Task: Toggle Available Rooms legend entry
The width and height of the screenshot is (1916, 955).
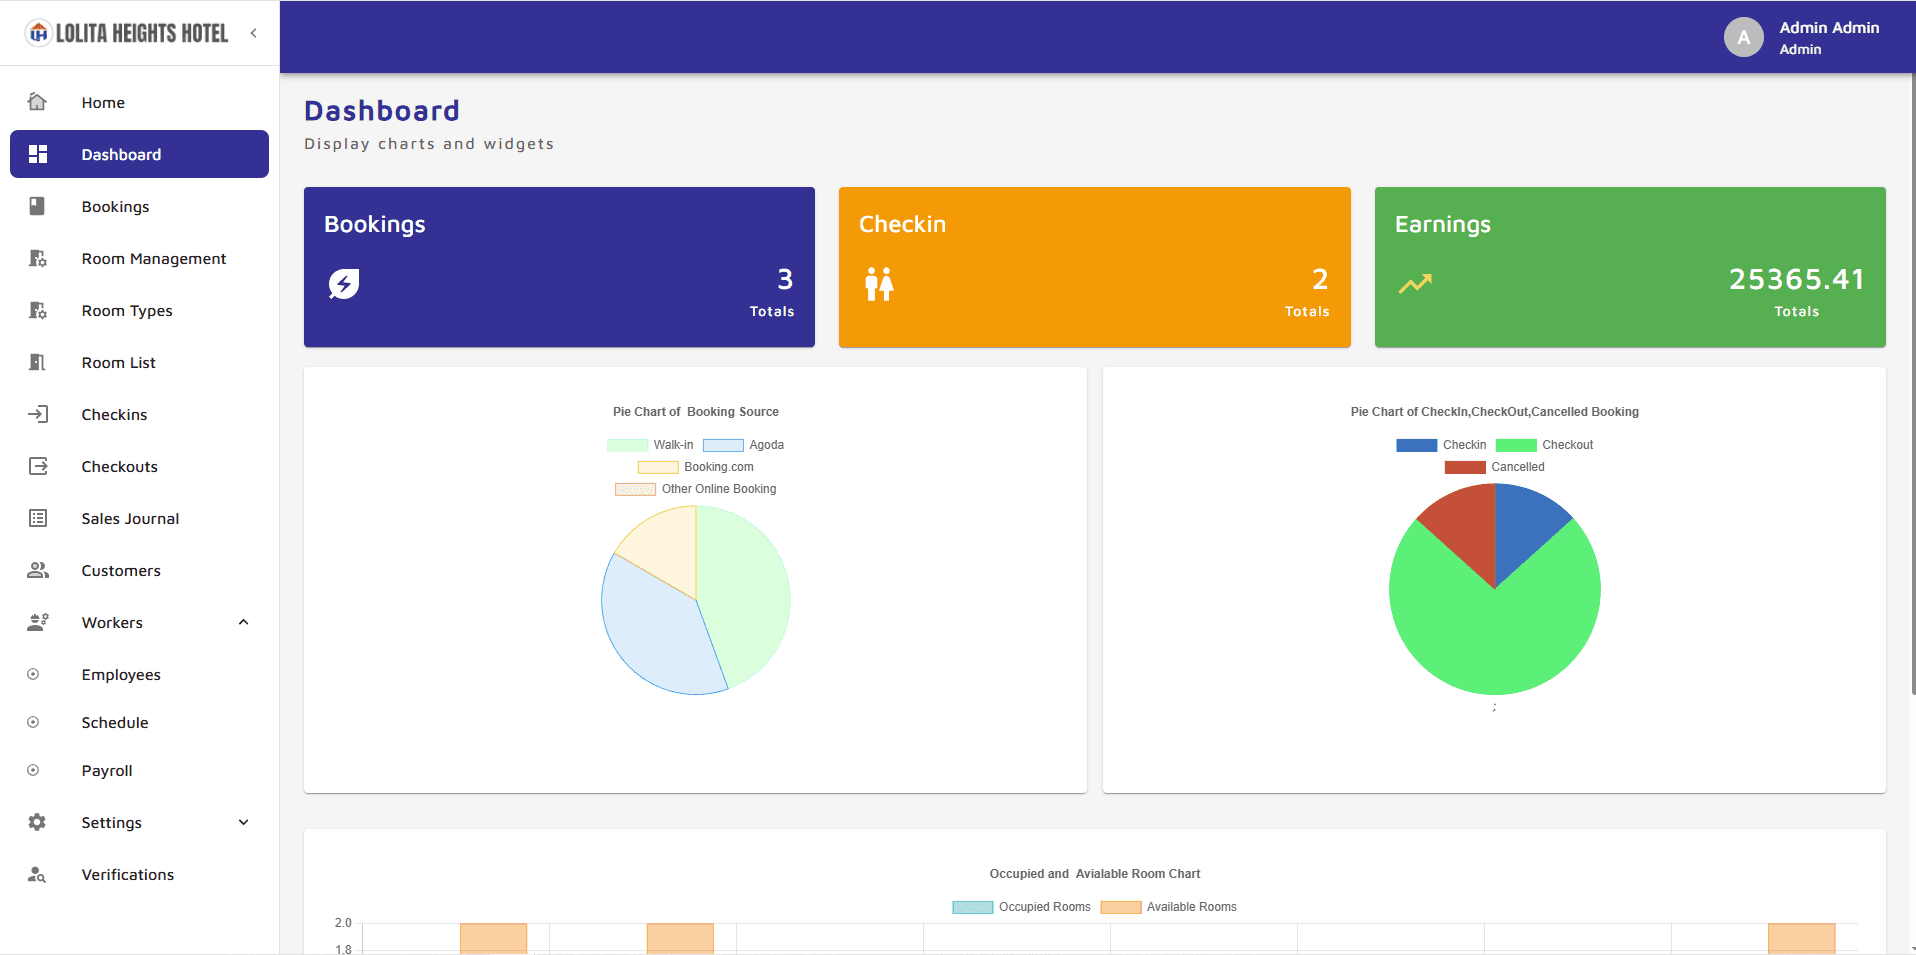Action: tap(1168, 907)
